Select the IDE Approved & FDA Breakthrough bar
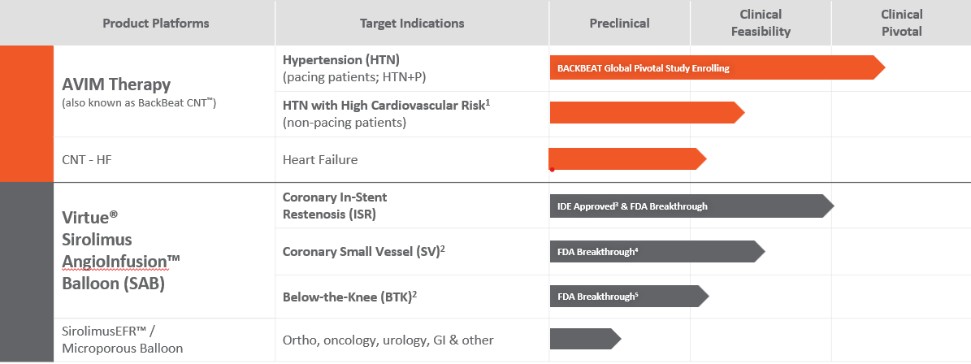The height and width of the screenshot is (364, 971). (692, 206)
